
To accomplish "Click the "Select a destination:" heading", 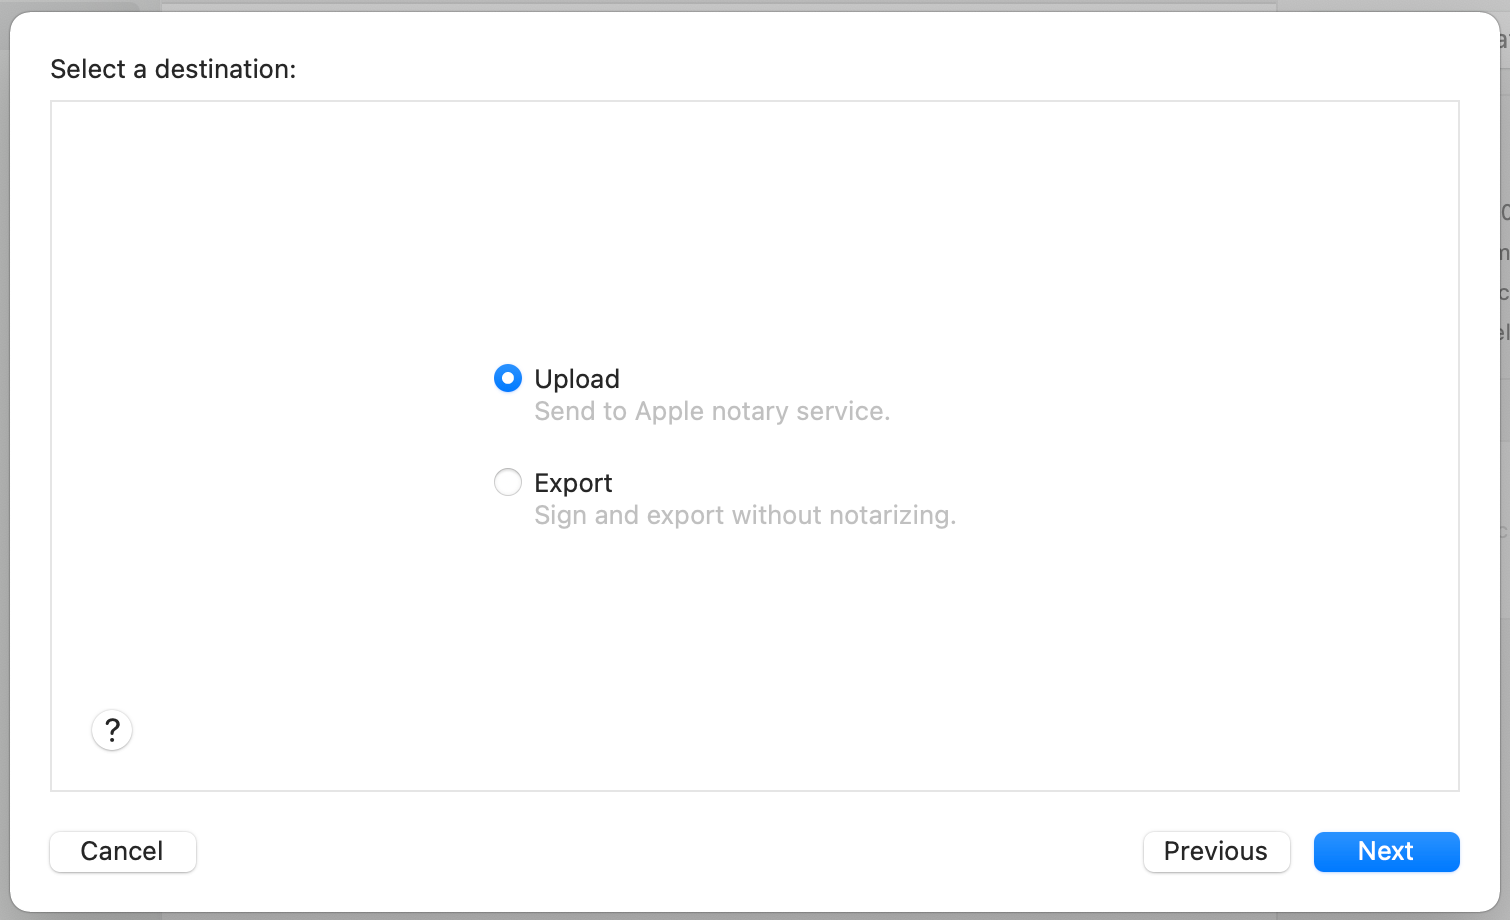I will [173, 69].
